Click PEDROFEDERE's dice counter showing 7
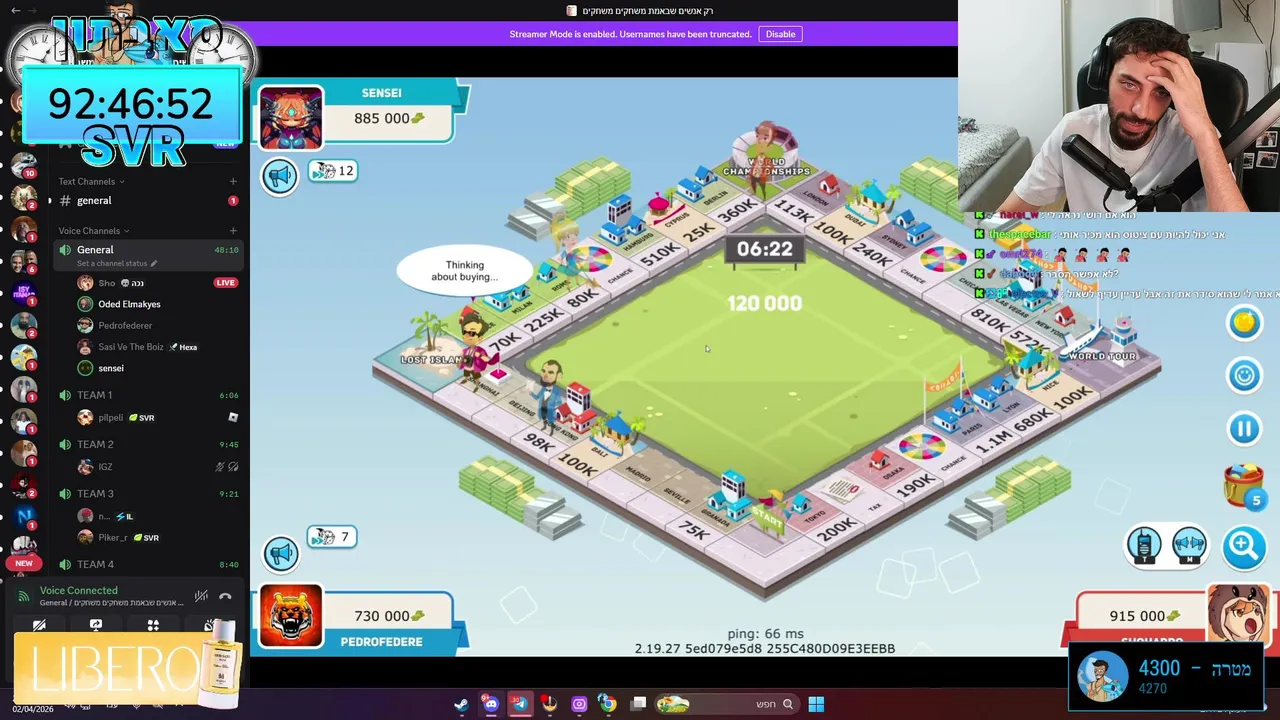 coord(333,537)
